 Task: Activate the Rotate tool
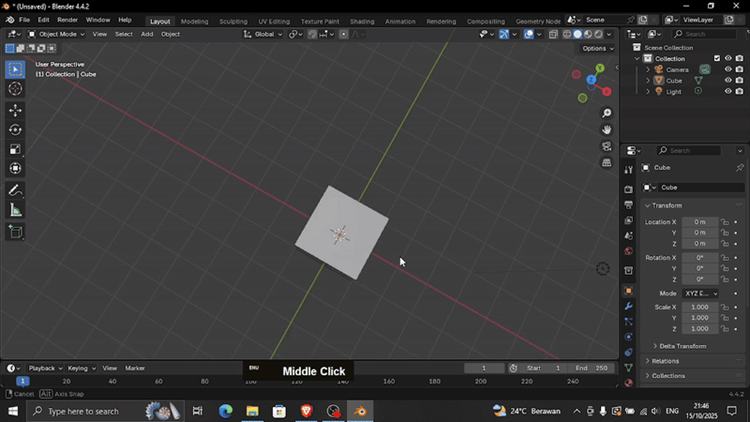pyautogui.click(x=15, y=129)
